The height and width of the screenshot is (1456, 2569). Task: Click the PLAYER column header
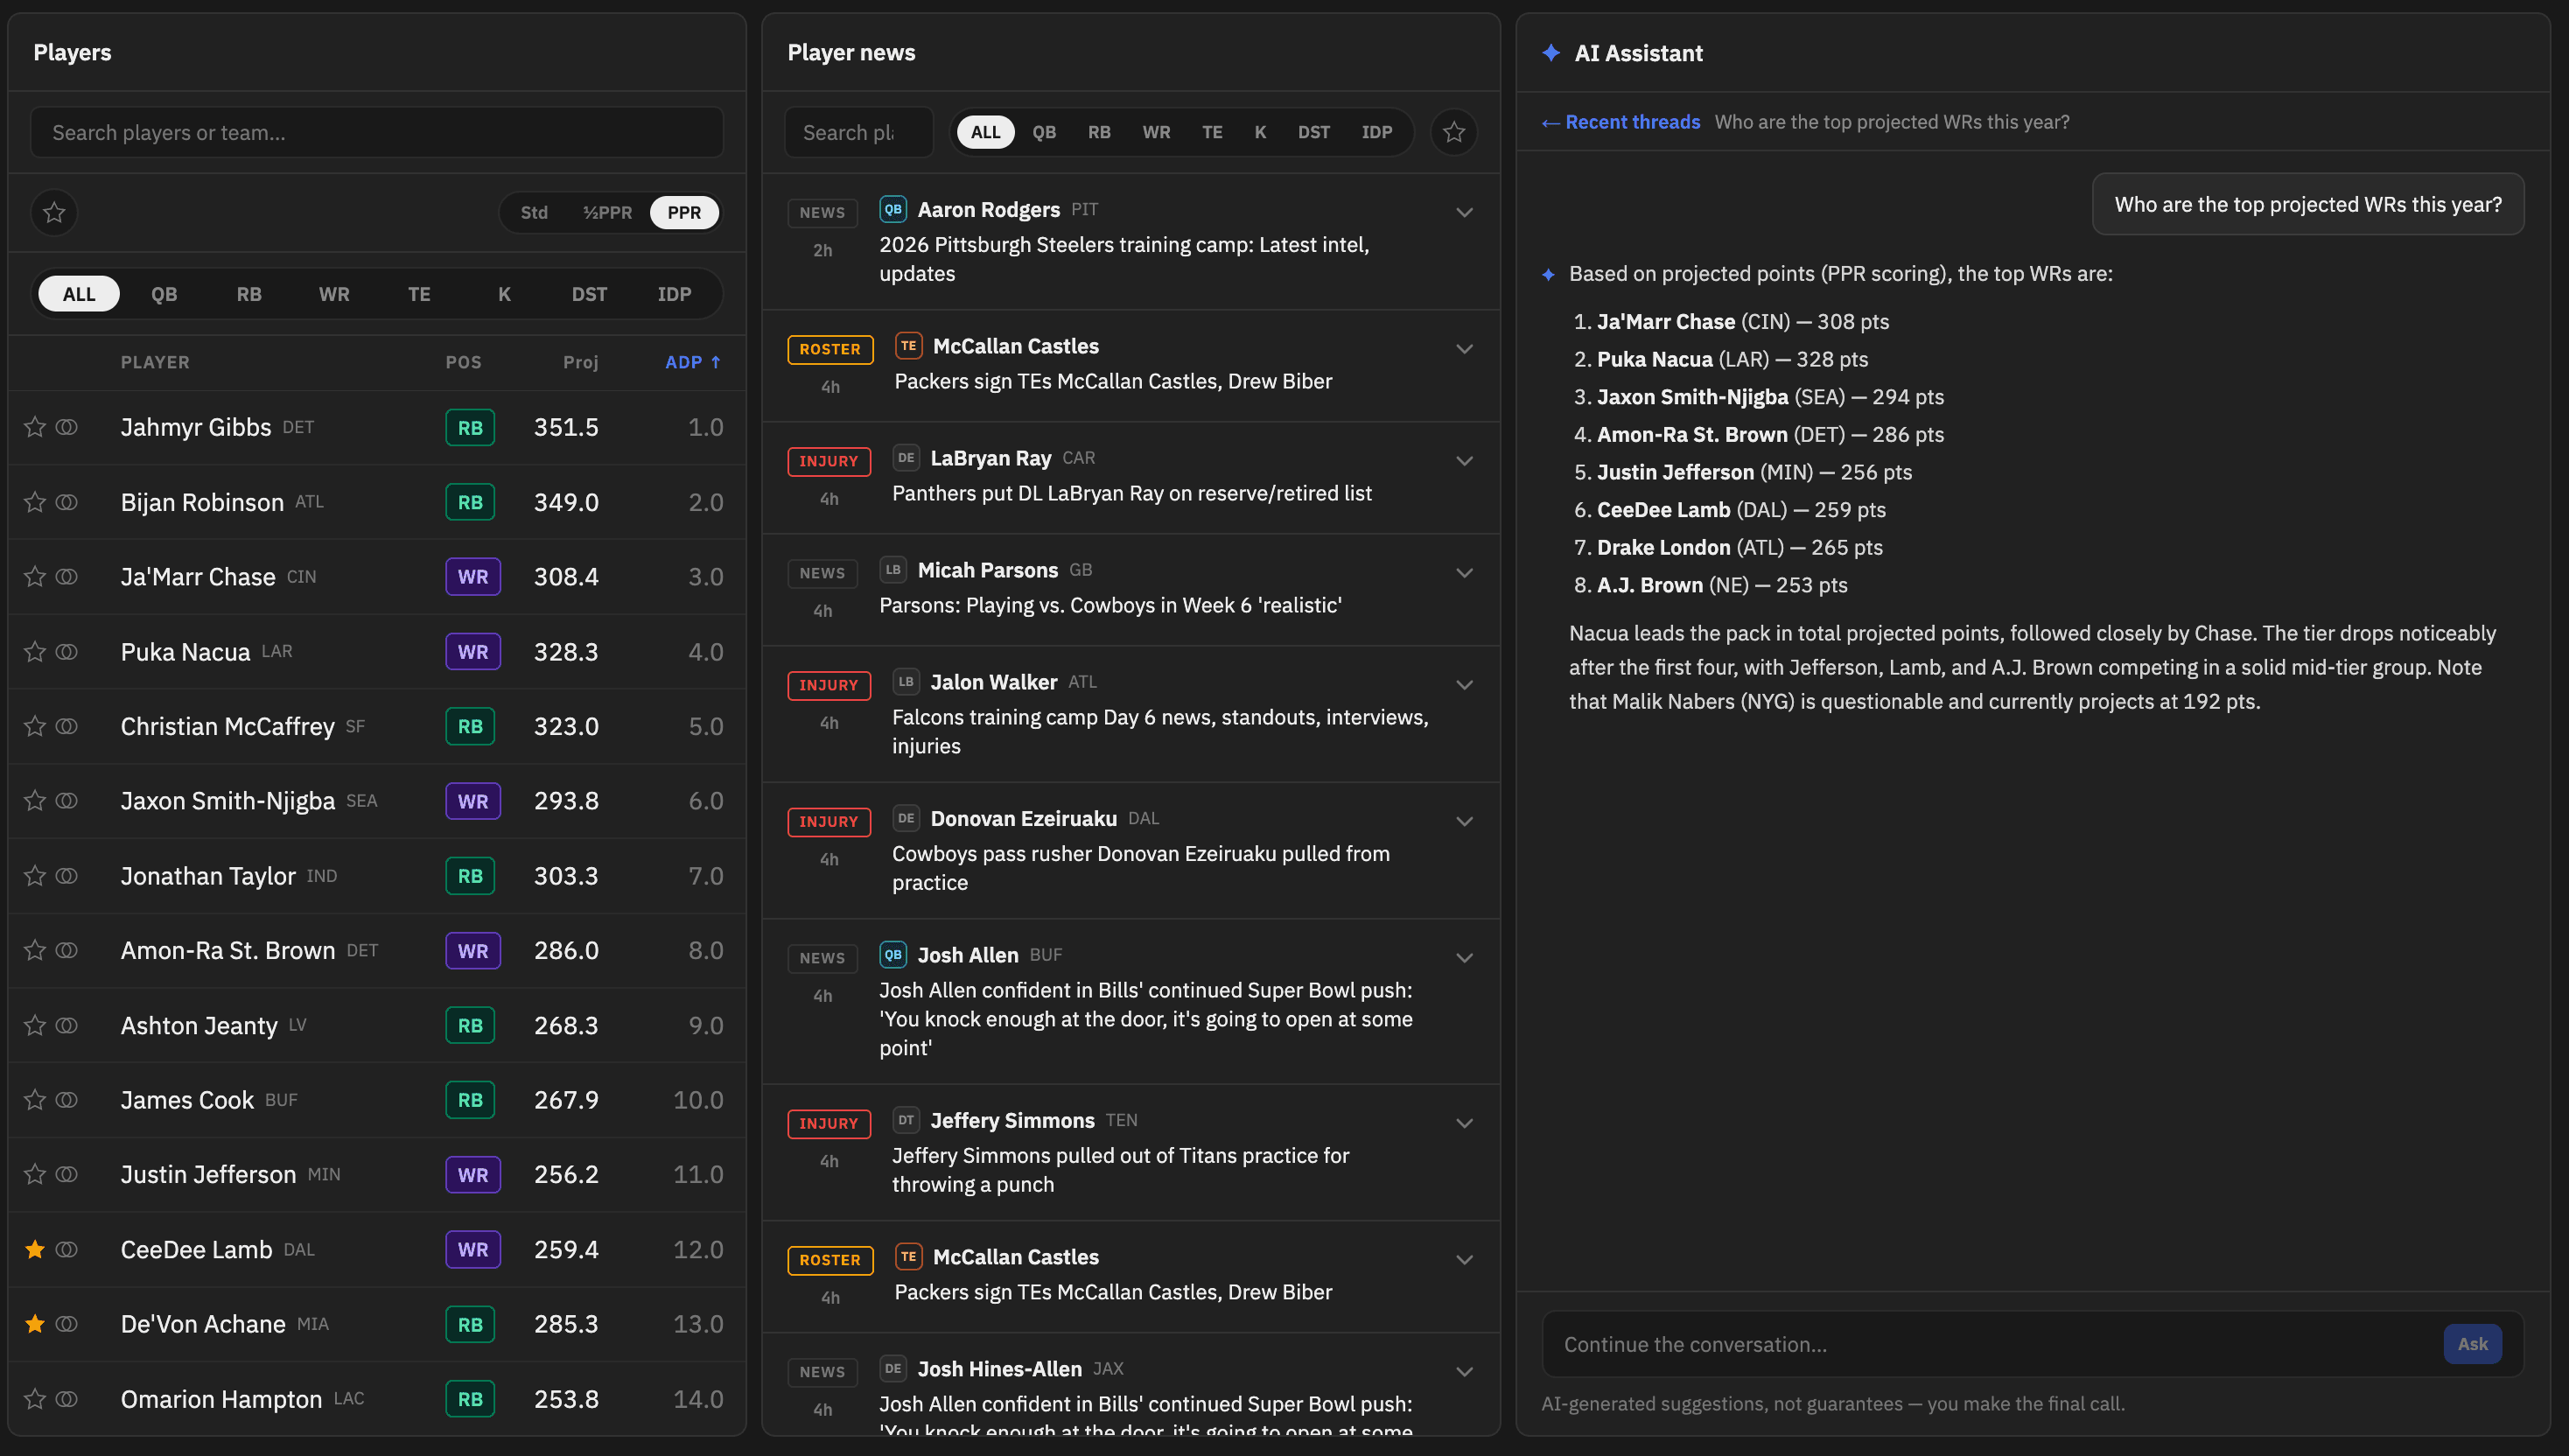155,362
